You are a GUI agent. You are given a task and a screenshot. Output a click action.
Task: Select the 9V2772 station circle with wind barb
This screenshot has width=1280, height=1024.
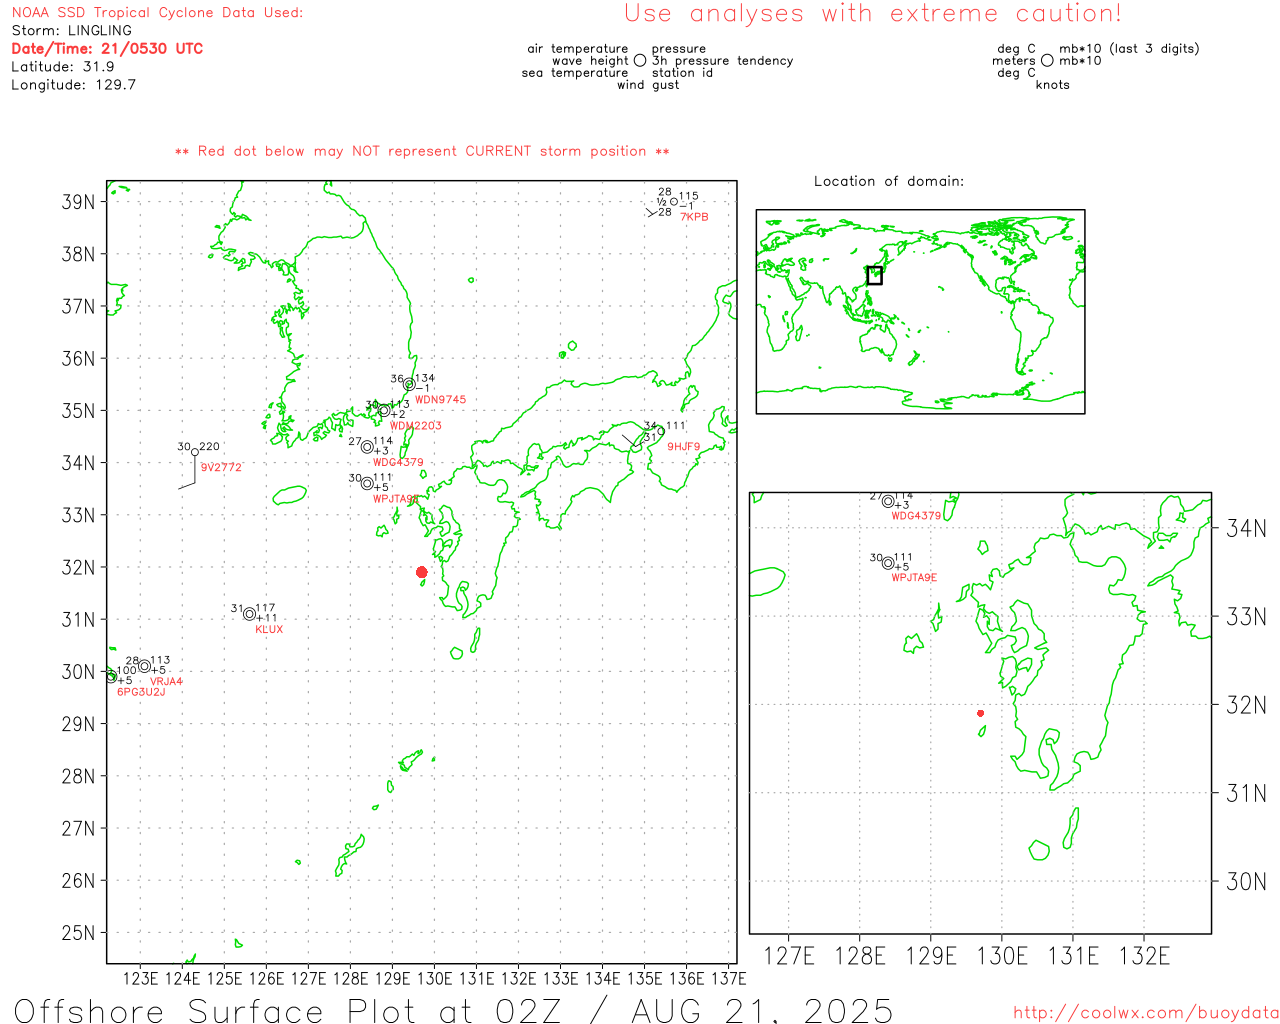pos(194,452)
